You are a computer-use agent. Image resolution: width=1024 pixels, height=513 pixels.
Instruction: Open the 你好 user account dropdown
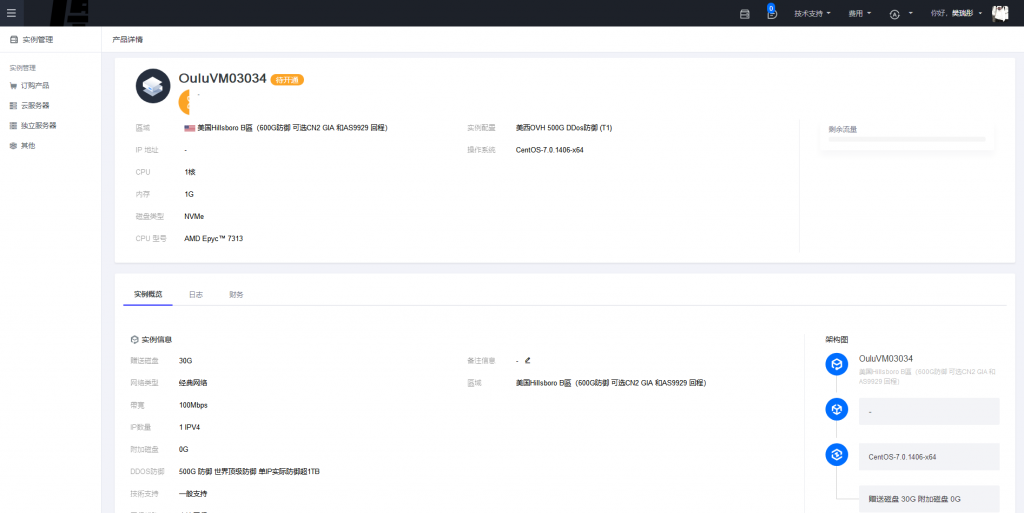coord(956,14)
